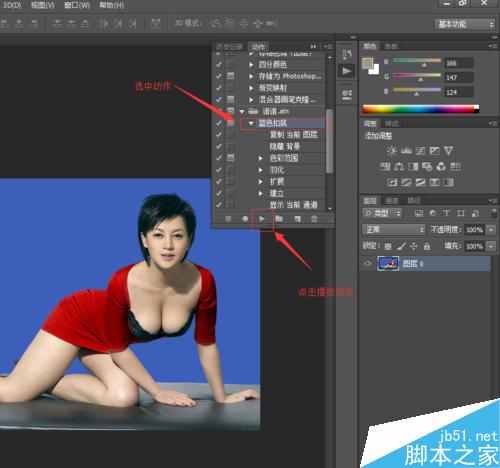Create a new action in Actions panel

tap(297, 219)
